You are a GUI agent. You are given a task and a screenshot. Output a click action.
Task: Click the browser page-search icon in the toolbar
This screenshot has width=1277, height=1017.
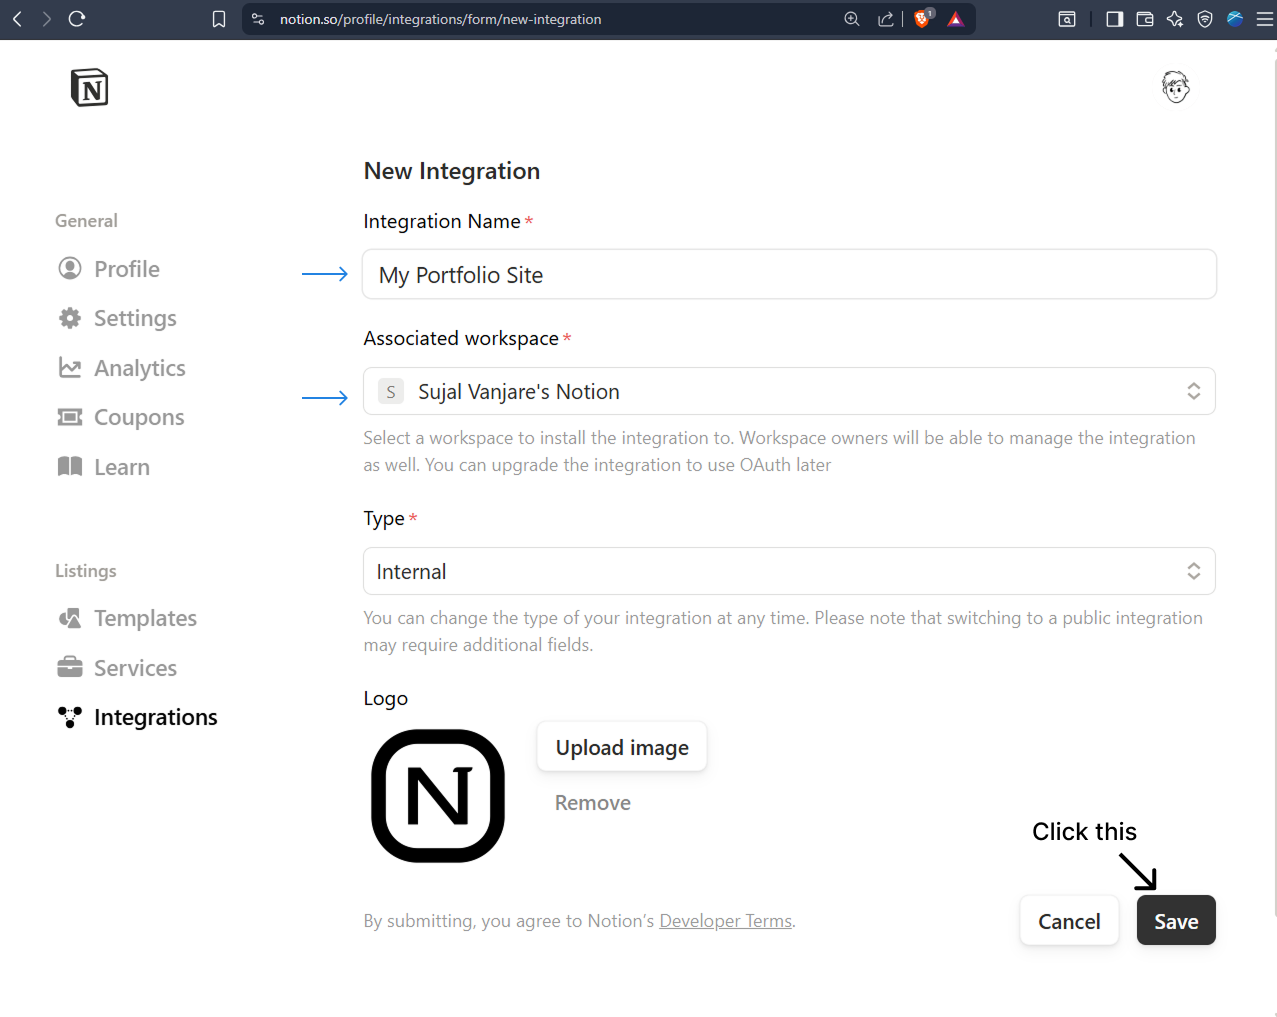pos(1067,19)
